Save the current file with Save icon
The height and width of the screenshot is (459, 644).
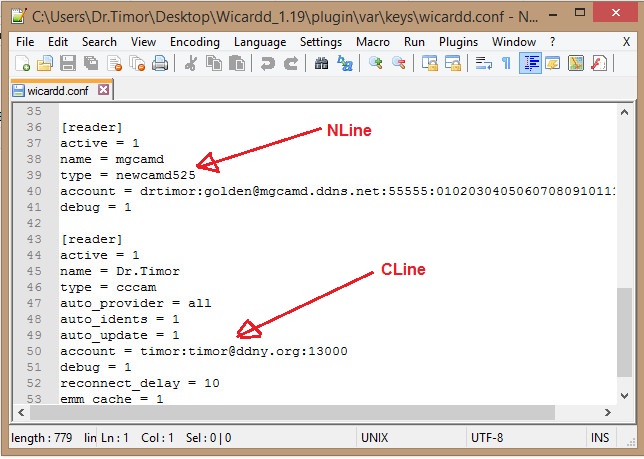68,64
